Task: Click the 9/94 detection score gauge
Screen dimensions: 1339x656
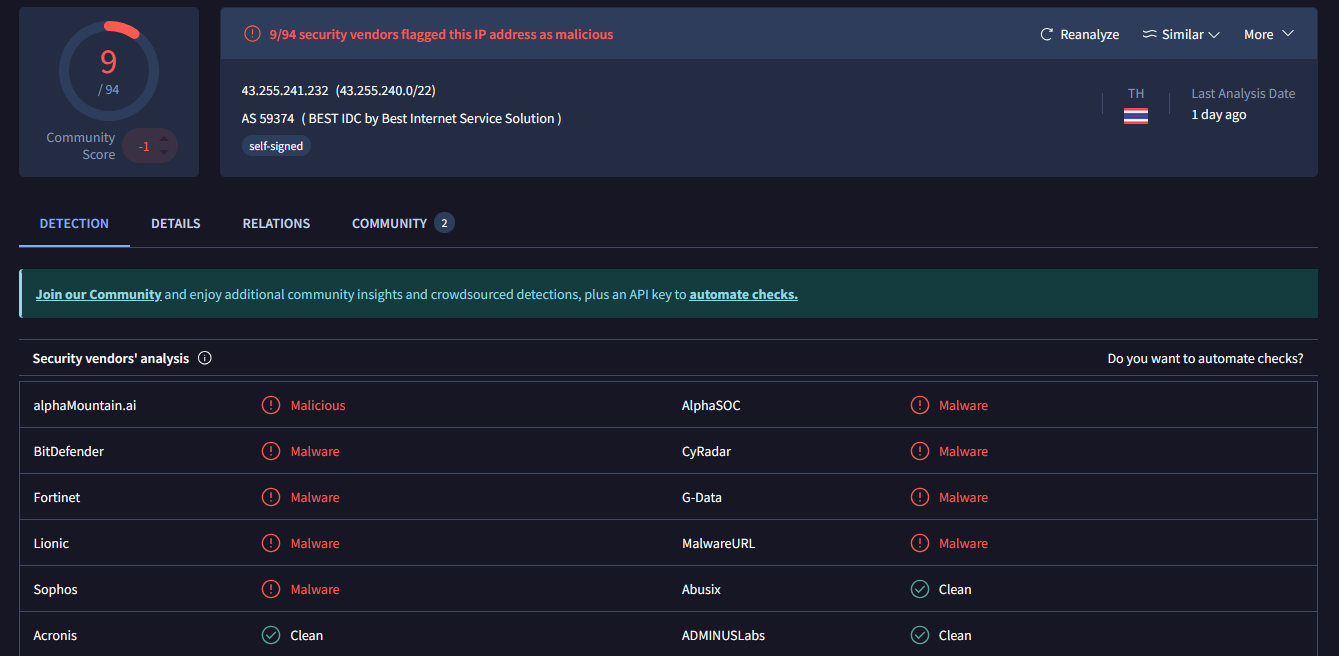Action: pyautogui.click(x=108, y=70)
